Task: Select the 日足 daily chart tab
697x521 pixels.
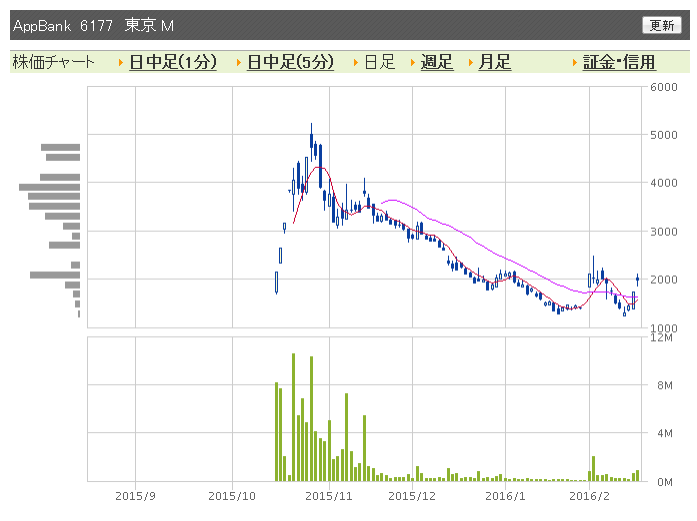Action: coord(380,62)
